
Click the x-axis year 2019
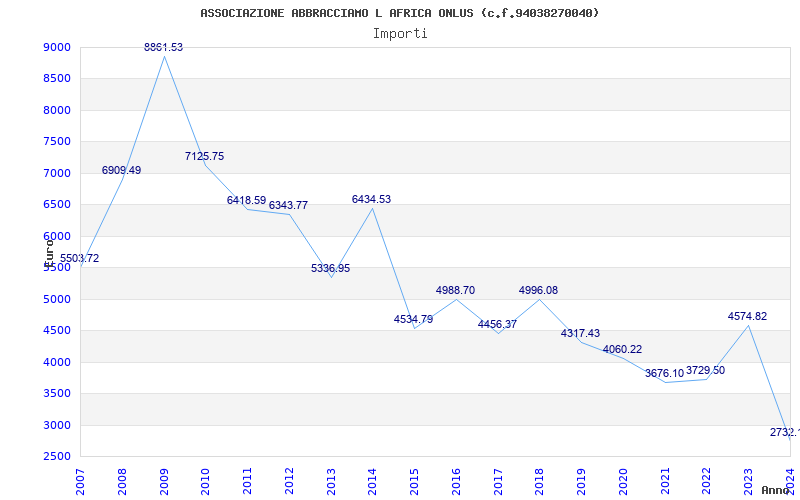click(x=582, y=482)
